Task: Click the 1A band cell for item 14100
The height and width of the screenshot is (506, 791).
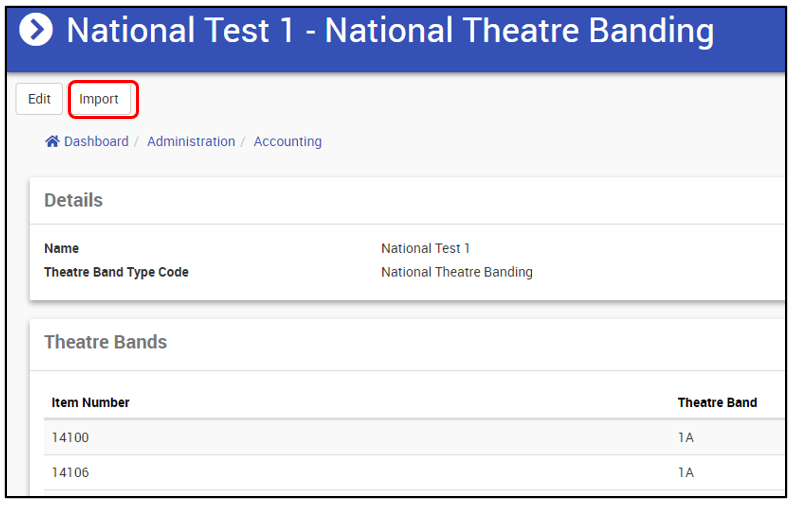Action: click(686, 437)
